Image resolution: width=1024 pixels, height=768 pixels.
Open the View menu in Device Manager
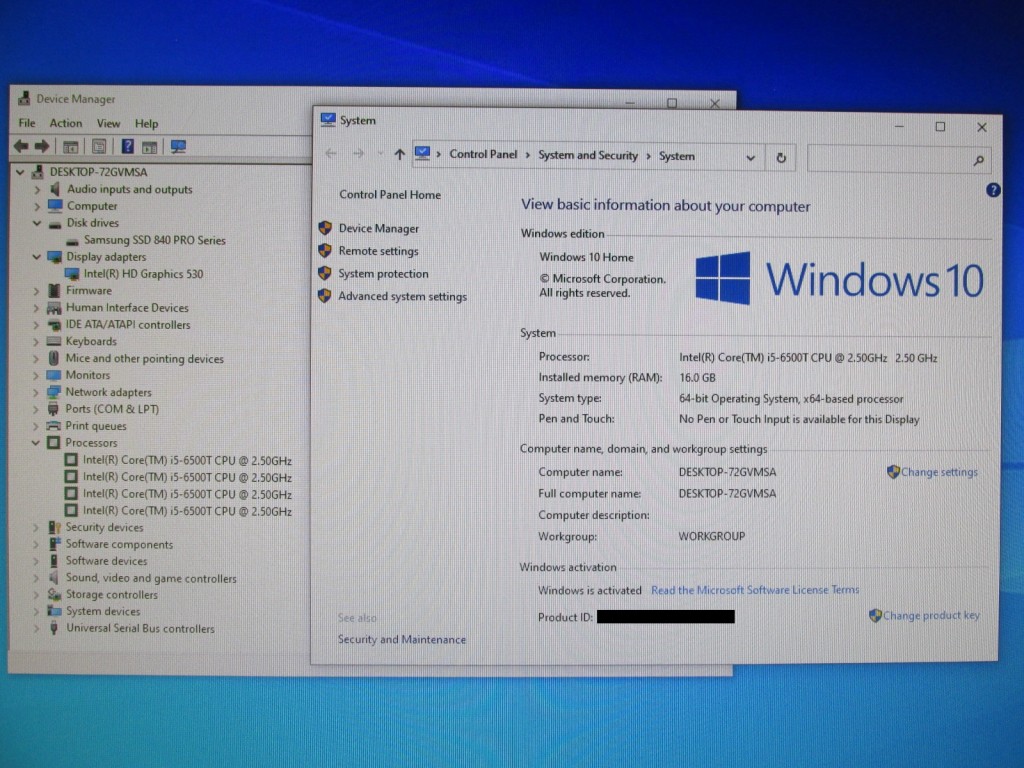108,123
